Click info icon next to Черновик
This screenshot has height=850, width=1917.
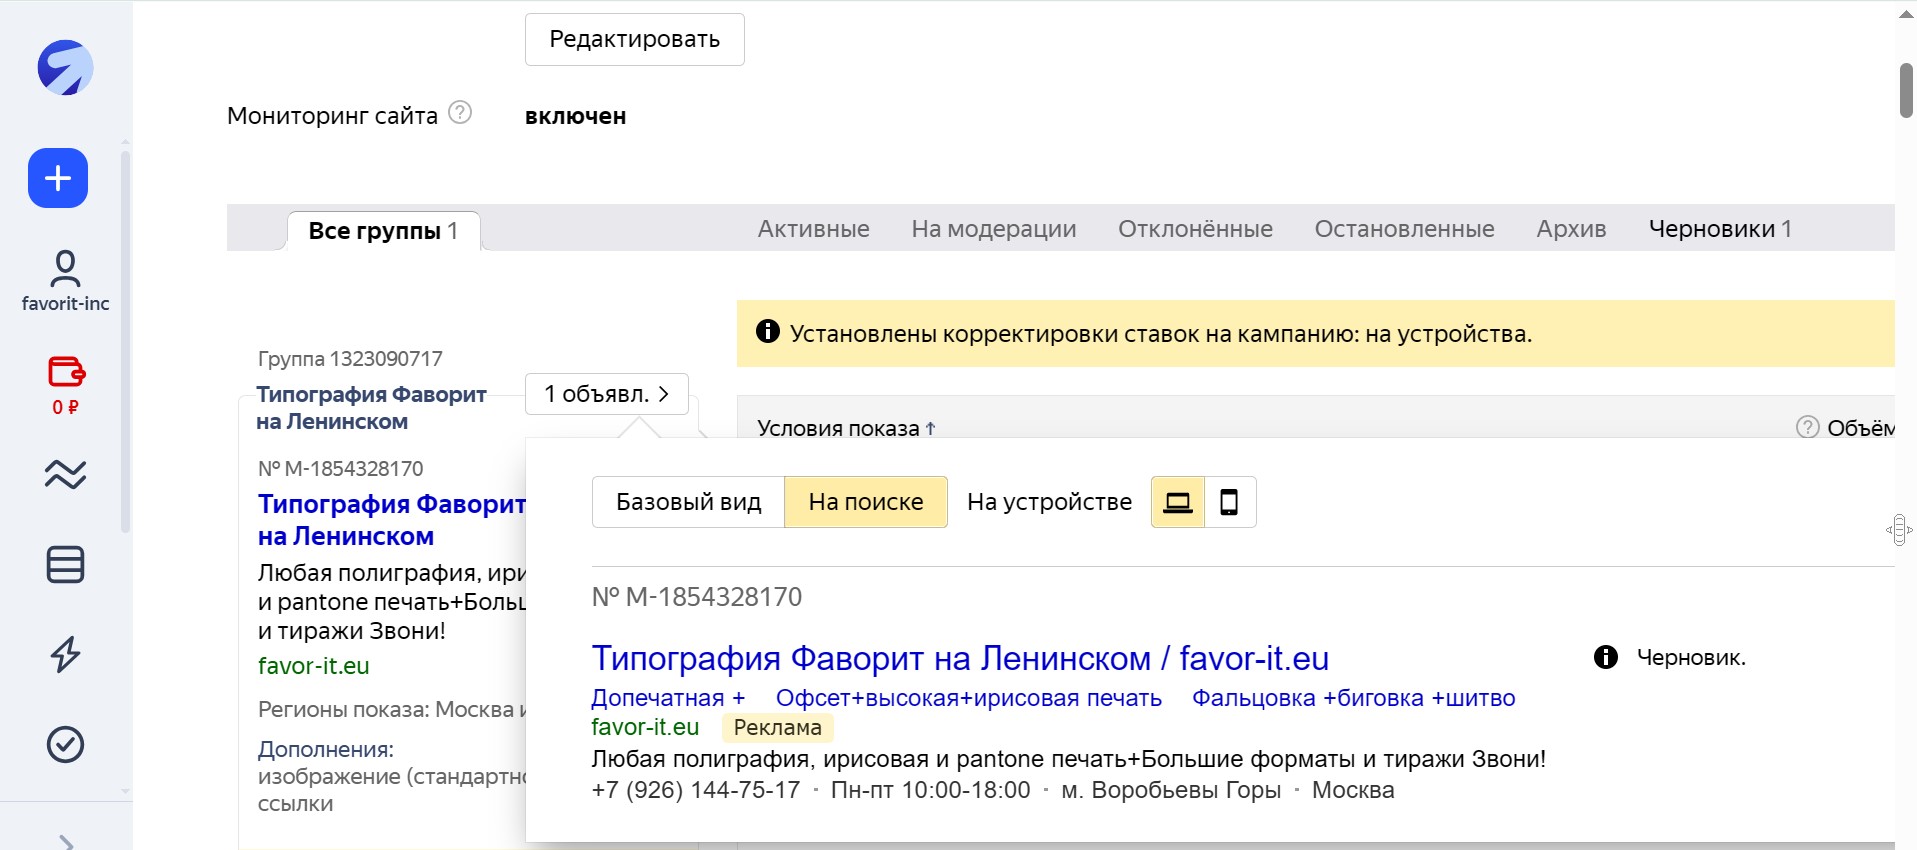1606,657
